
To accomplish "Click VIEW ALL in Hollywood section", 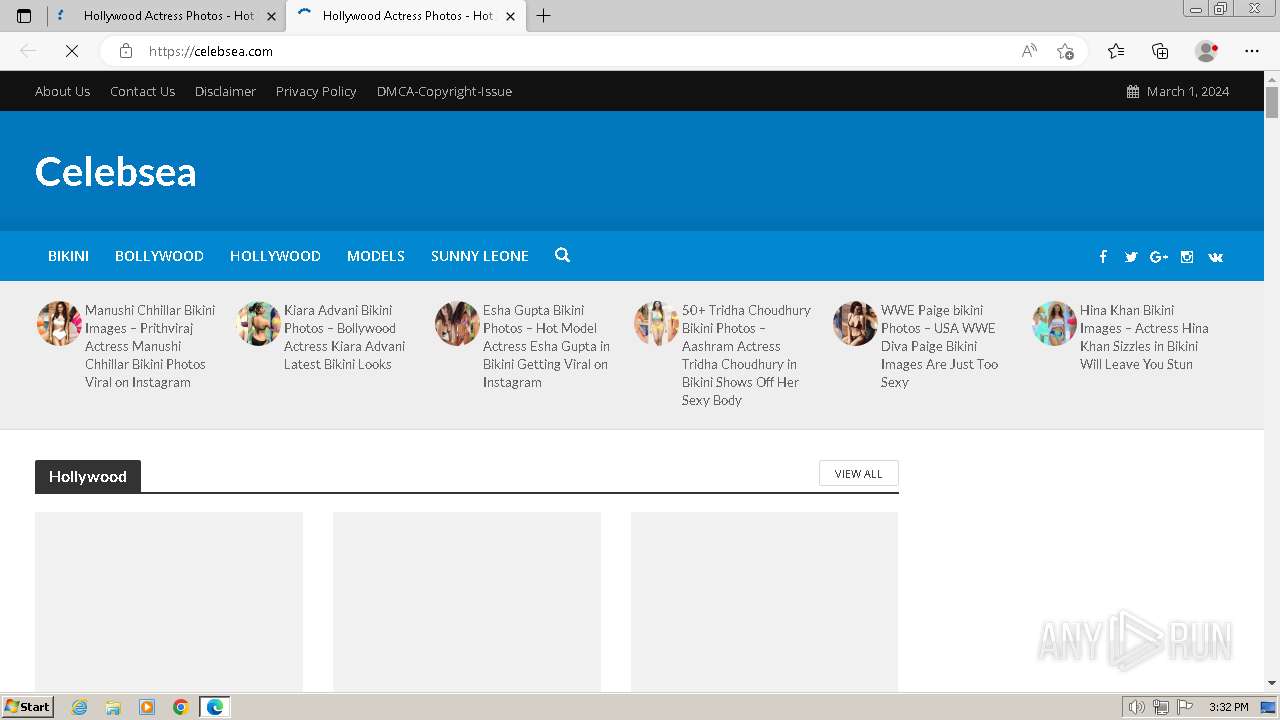I will [x=858, y=473].
